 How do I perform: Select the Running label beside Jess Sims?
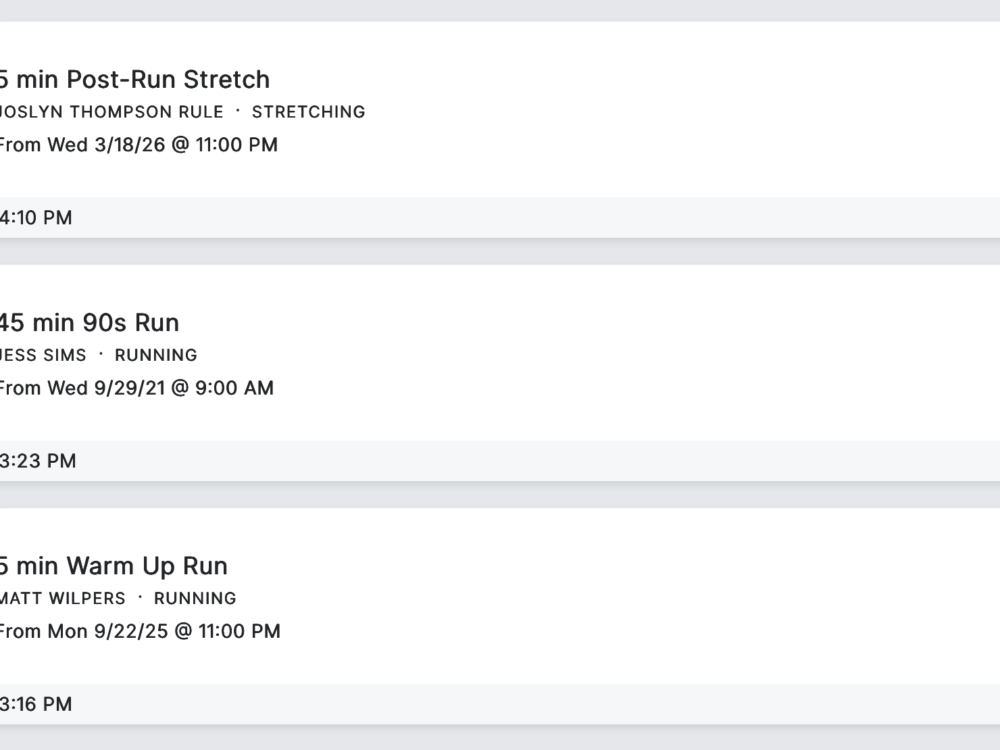pyautogui.click(x=156, y=355)
